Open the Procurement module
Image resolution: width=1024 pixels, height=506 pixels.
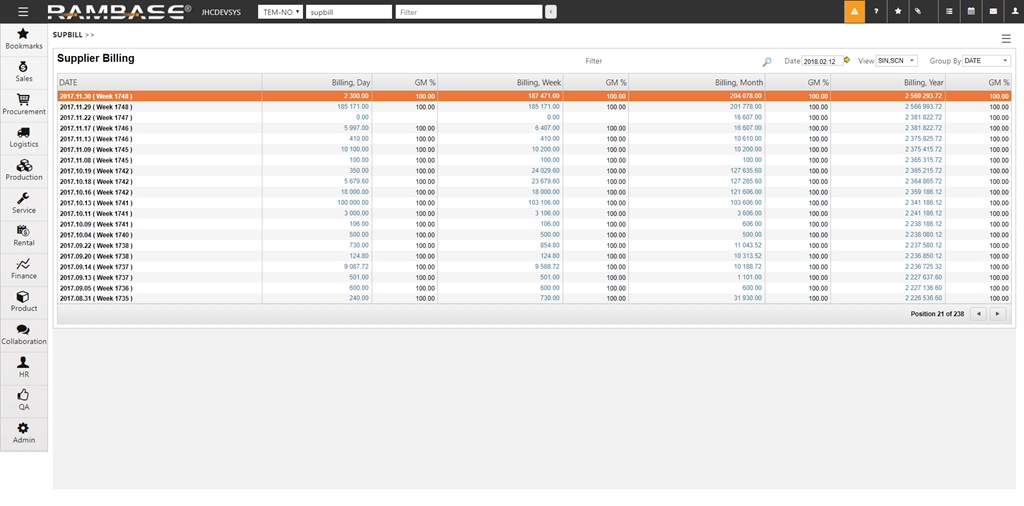coord(24,104)
